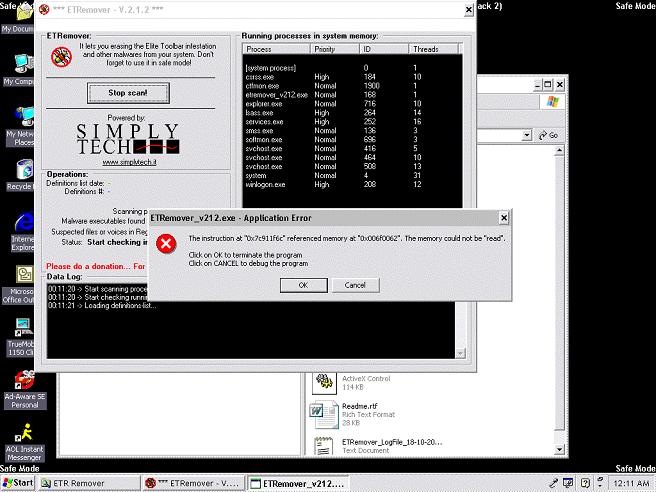Viewport: 656px width, 492px height.
Task: Click Windows flag logo in Explorer toolbar
Action: (552, 101)
